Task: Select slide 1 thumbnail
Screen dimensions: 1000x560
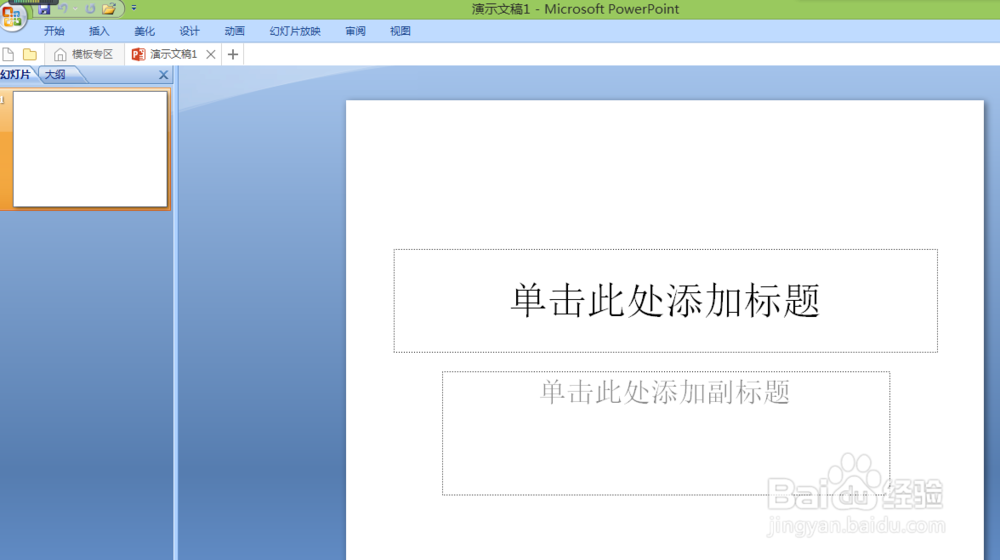Action: point(91,149)
